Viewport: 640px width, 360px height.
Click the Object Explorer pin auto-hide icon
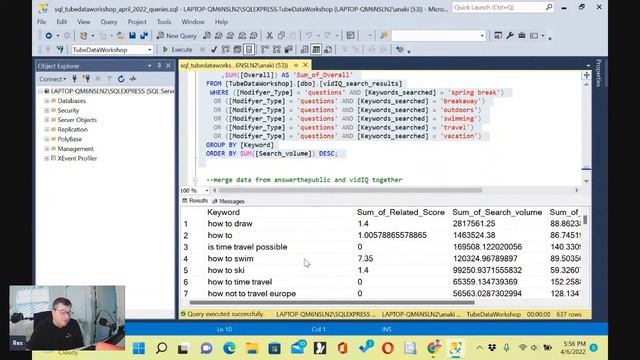click(x=159, y=65)
